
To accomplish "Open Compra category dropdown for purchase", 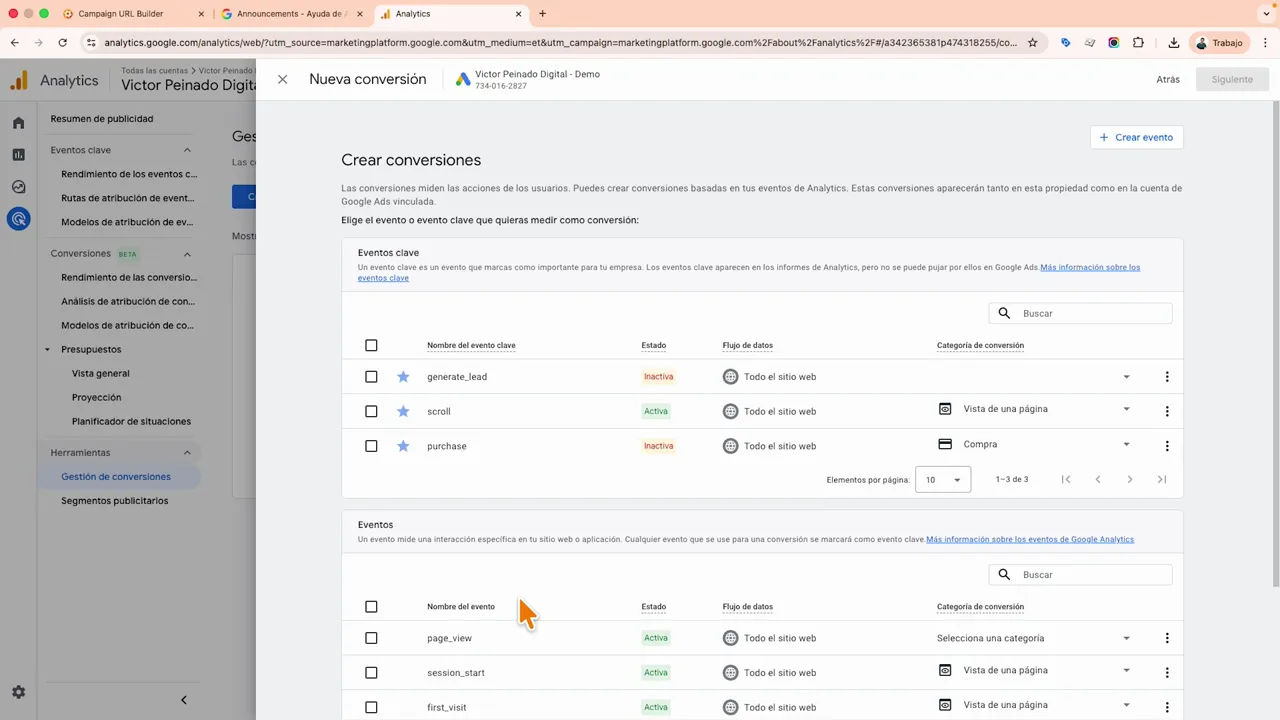I will pos(1034,444).
